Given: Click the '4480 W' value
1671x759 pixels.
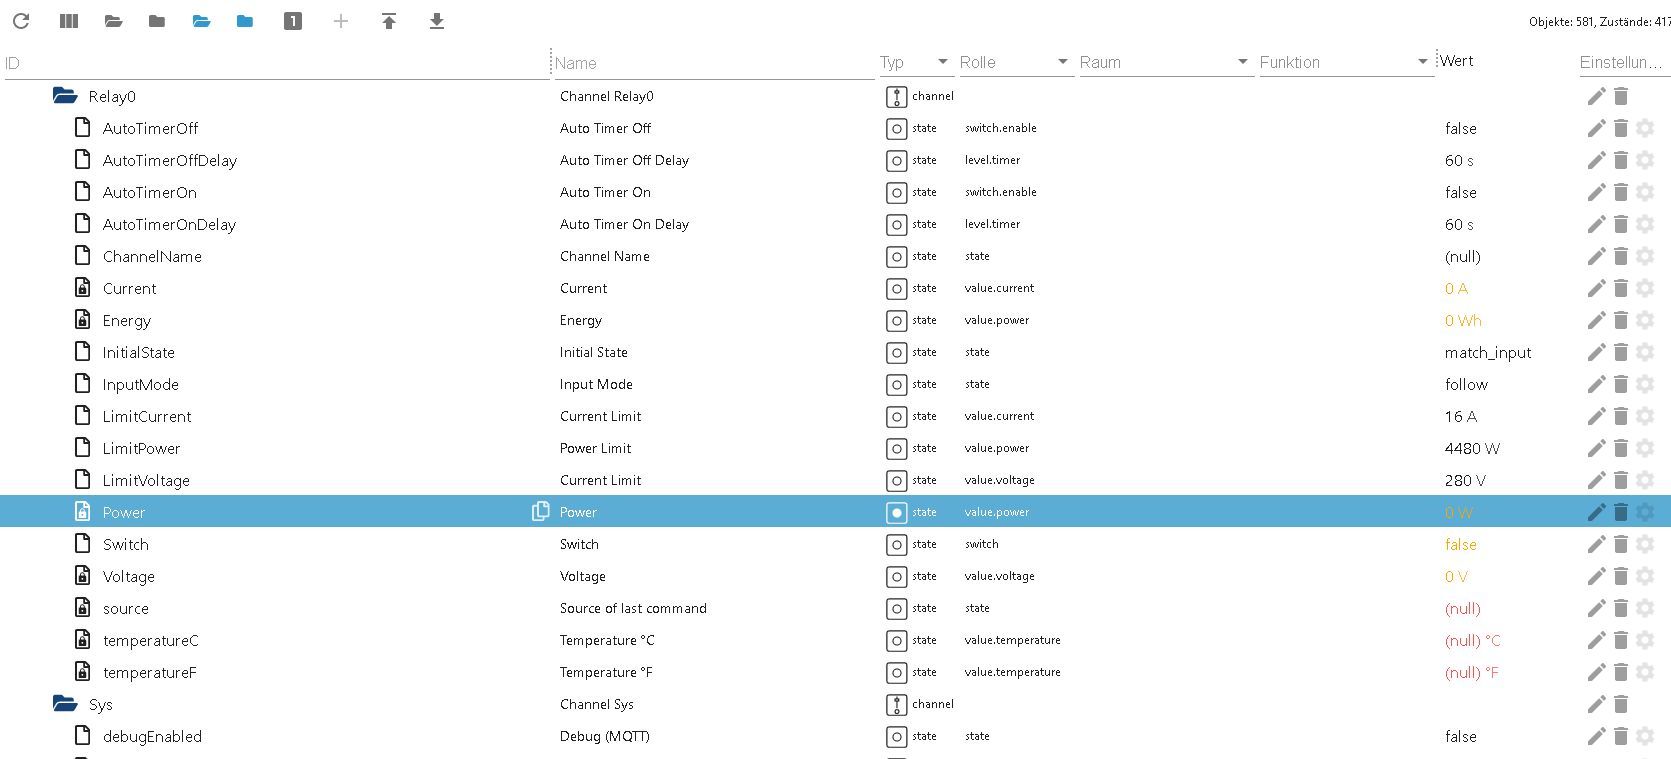Looking at the screenshot, I should pyautogui.click(x=1472, y=448).
